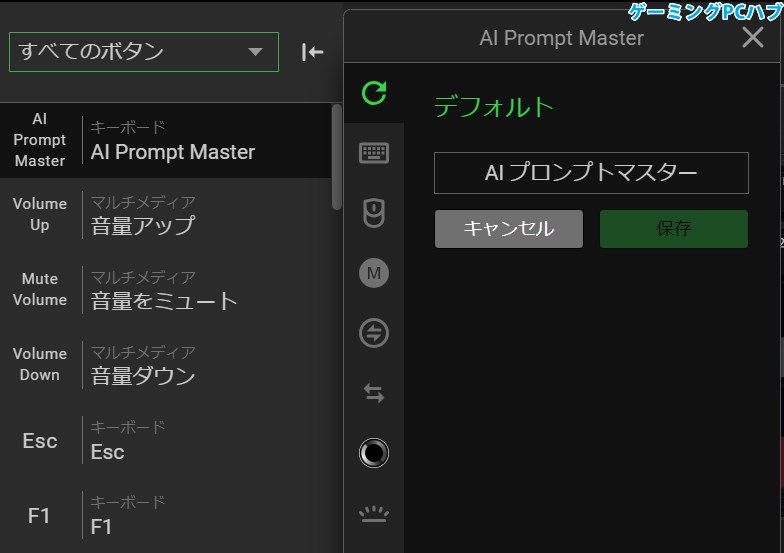Image resolution: width=784 pixels, height=553 pixels.
Task: Select the 音量ダウン key binding
Action: point(170,365)
